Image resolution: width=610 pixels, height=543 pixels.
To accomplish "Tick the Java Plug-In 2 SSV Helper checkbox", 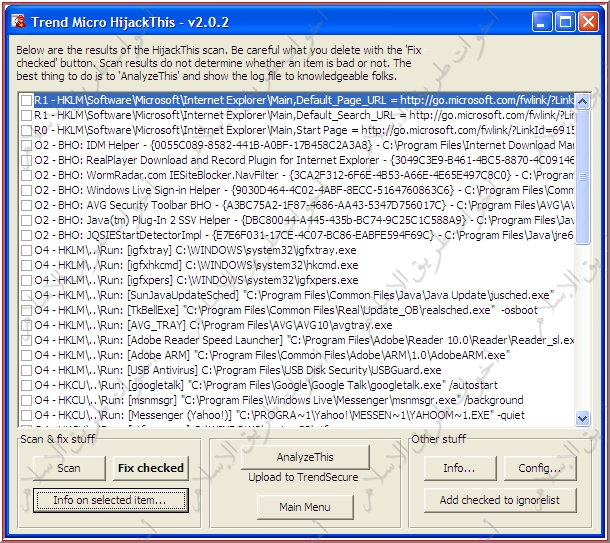I will click(26, 220).
